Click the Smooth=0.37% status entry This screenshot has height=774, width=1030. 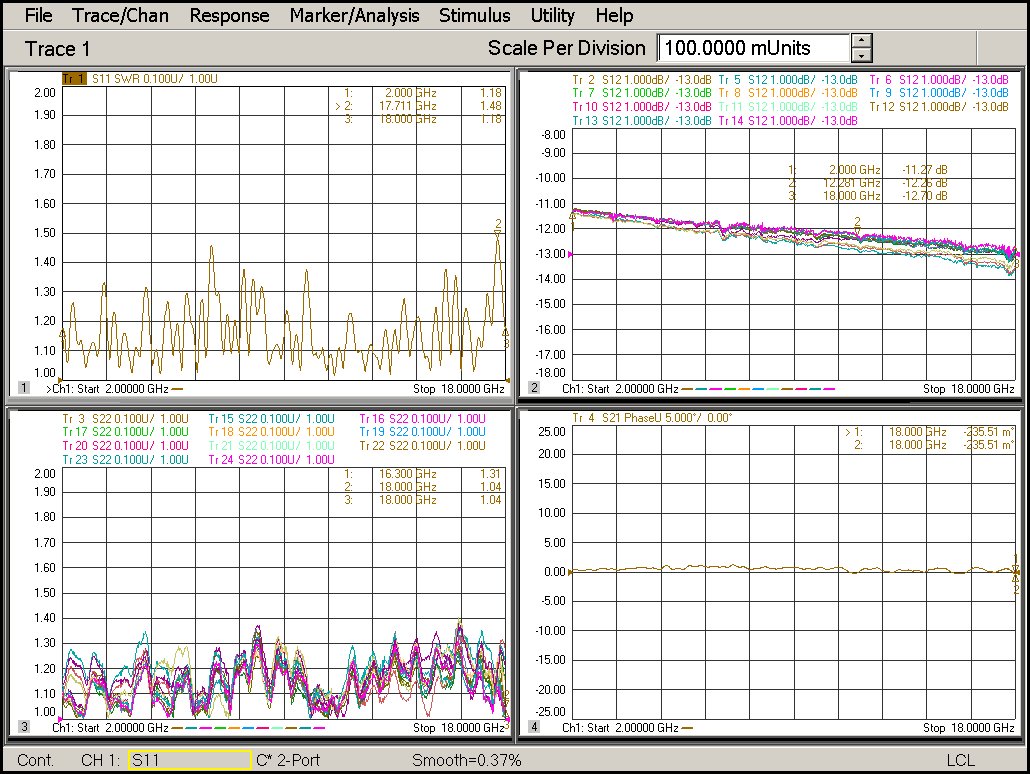466,760
